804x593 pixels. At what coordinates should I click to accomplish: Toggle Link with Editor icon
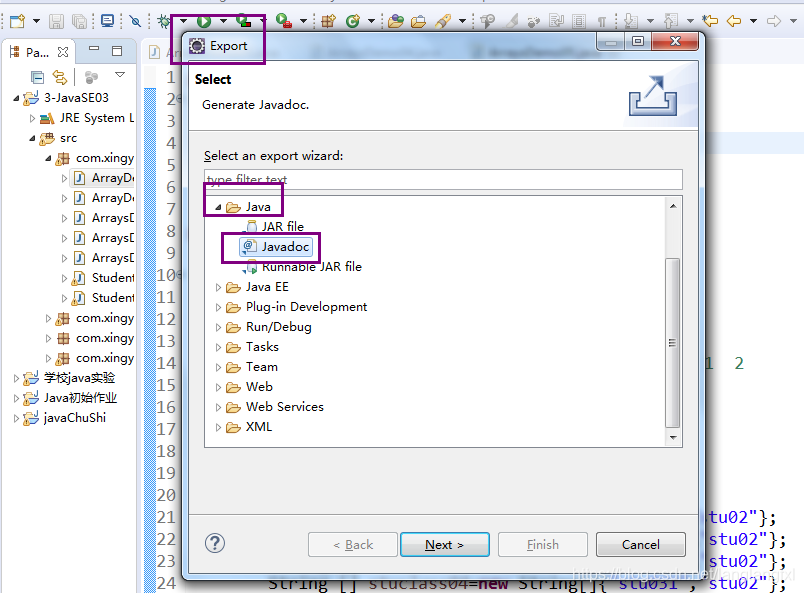coord(60,77)
